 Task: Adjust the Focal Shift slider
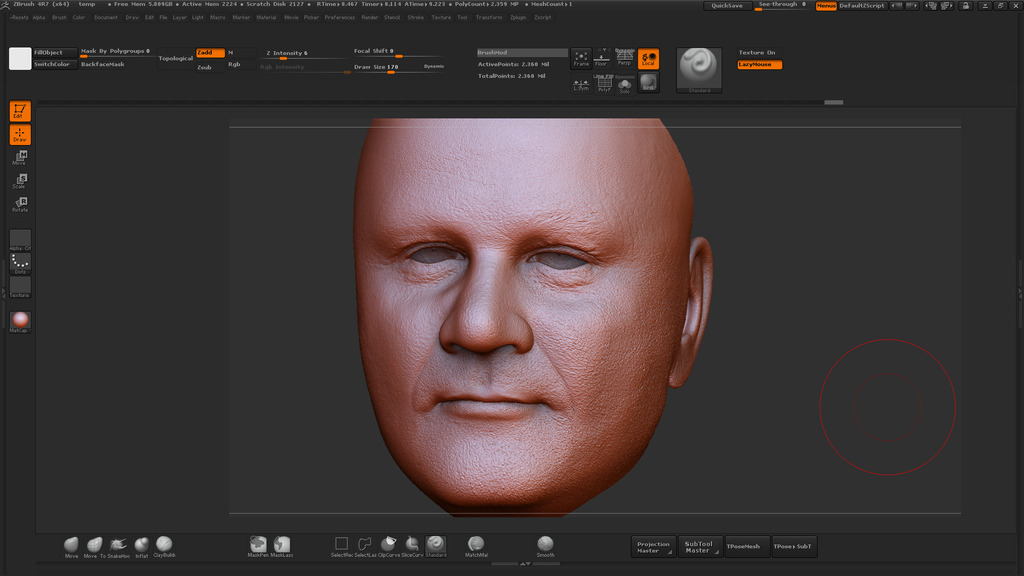click(398, 52)
